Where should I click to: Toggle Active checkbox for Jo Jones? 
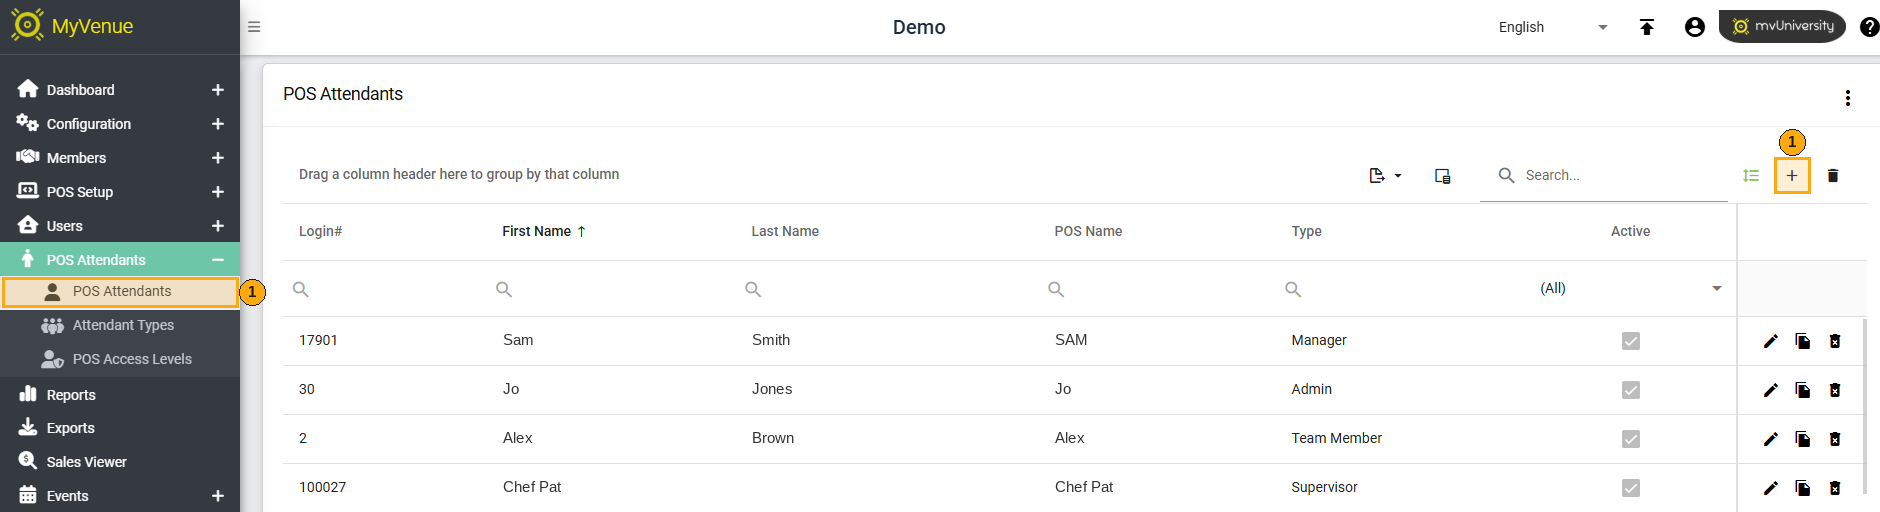[1631, 390]
